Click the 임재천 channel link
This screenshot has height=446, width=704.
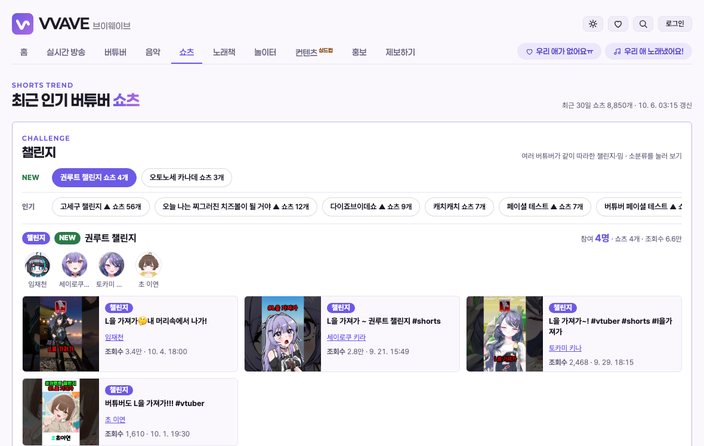pyautogui.click(x=114, y=337)
